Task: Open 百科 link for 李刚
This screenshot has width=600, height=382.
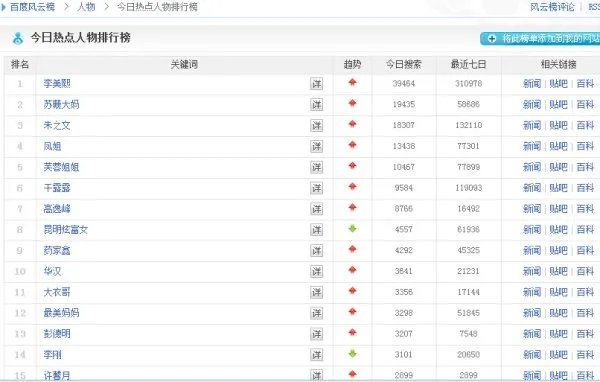Action: point(585,354)
